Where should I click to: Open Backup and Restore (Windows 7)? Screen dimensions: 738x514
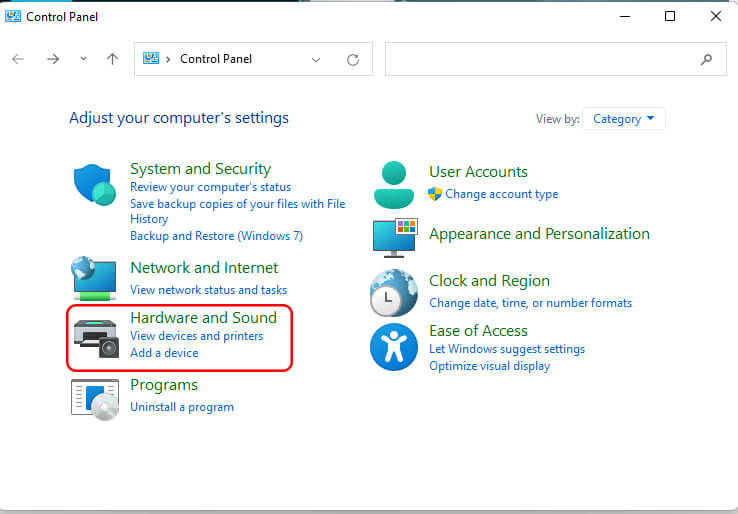coord(216,236)
